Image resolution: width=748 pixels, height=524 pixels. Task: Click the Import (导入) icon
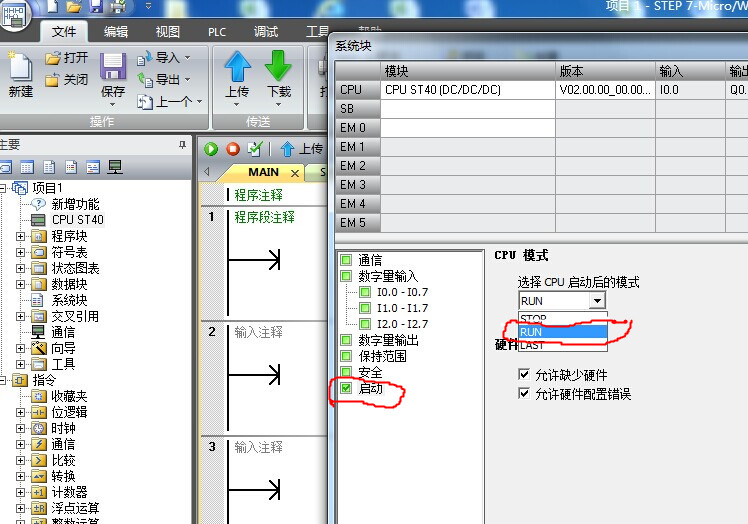(x=145, y=58)
